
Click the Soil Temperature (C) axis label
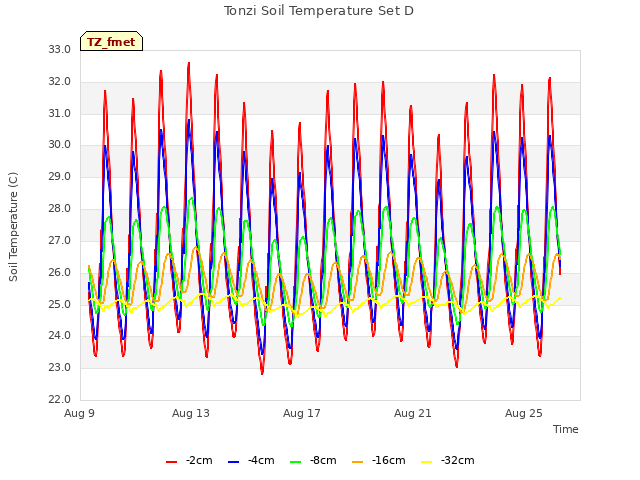coord(13,227)
